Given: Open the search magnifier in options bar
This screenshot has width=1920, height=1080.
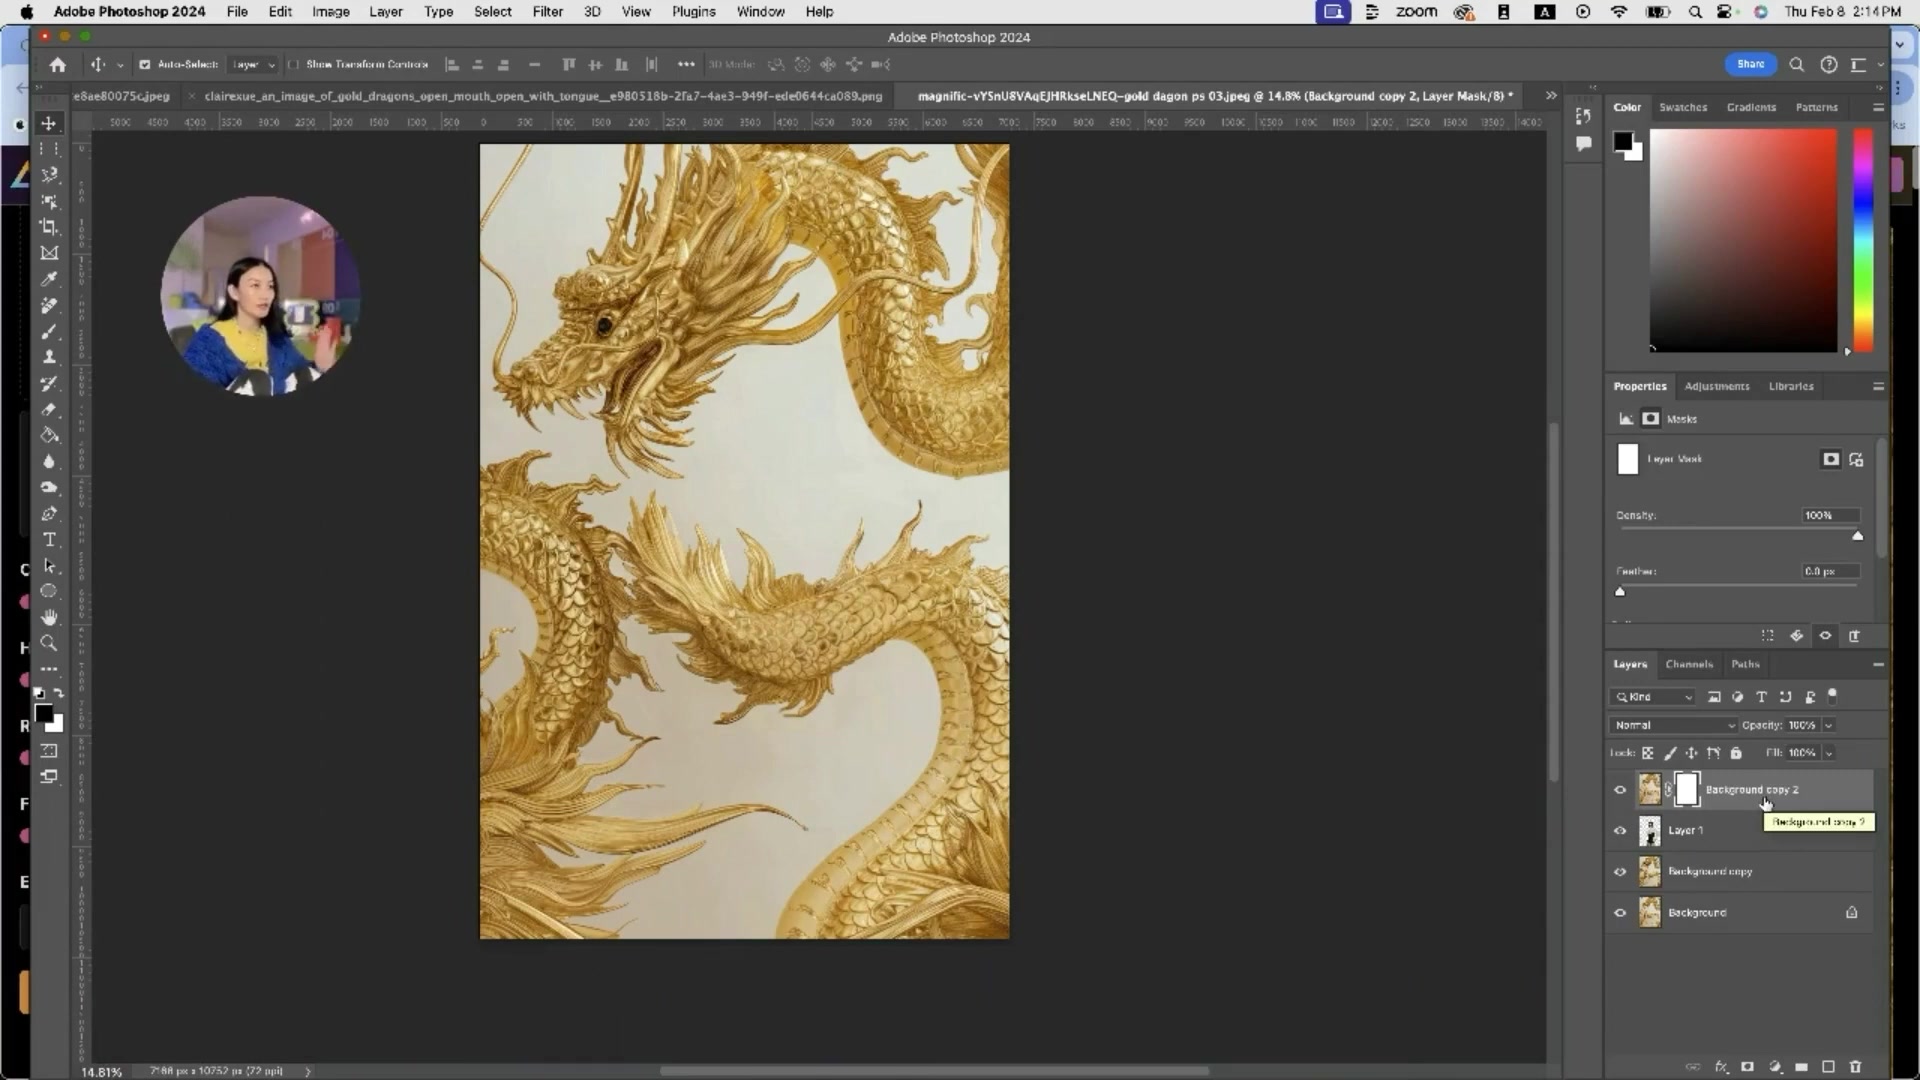Looking at the screenshot, I should tap(1796, 64).
